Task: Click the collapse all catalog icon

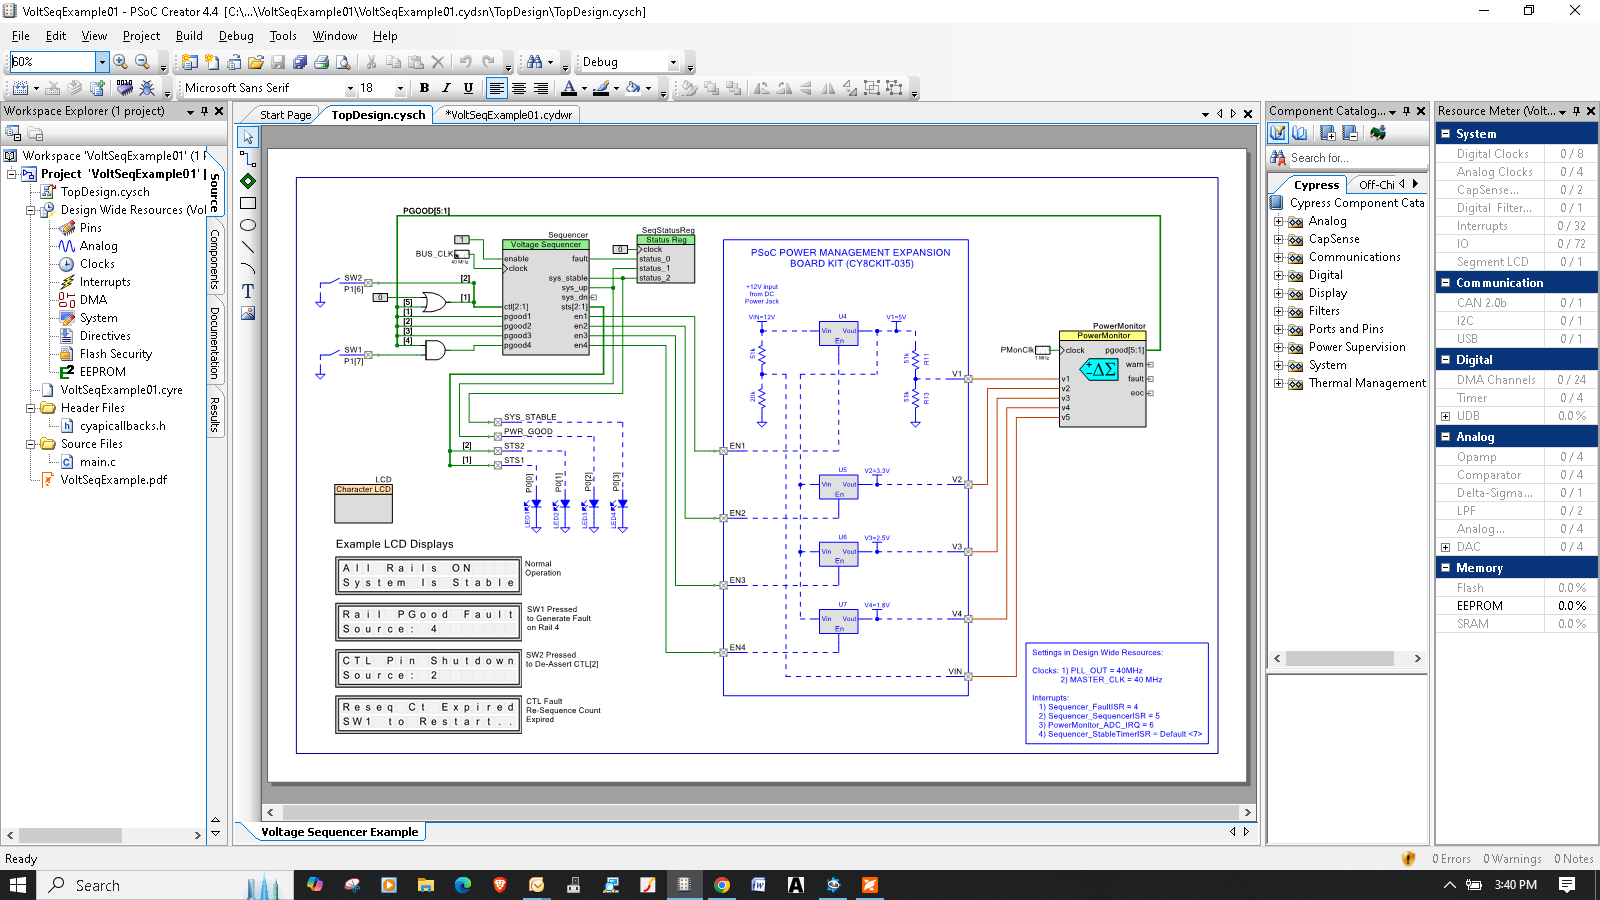Action: 1350,133
